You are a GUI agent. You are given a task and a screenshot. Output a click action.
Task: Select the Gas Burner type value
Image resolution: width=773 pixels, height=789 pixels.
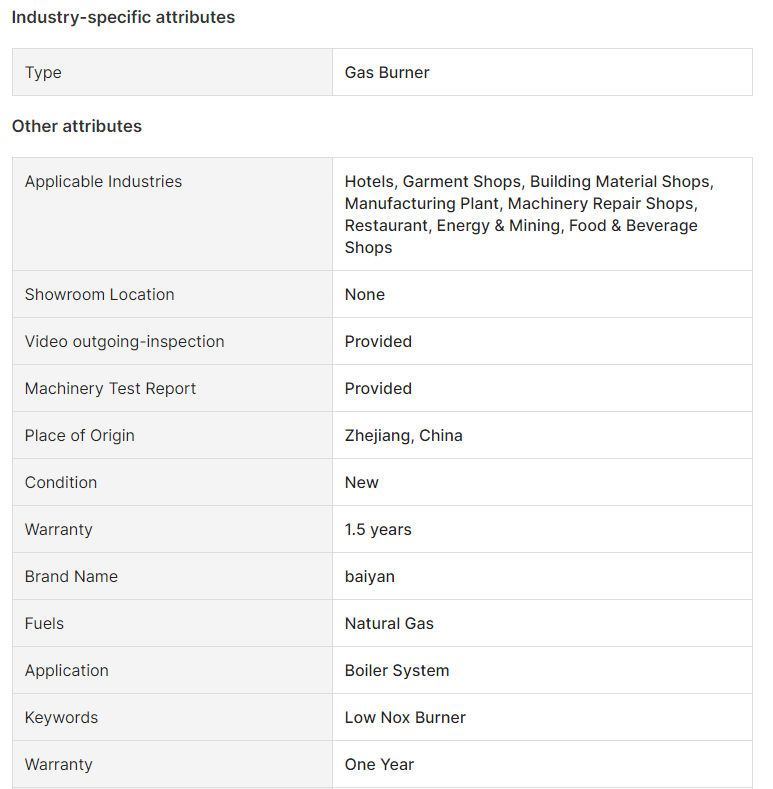(387, 72)
